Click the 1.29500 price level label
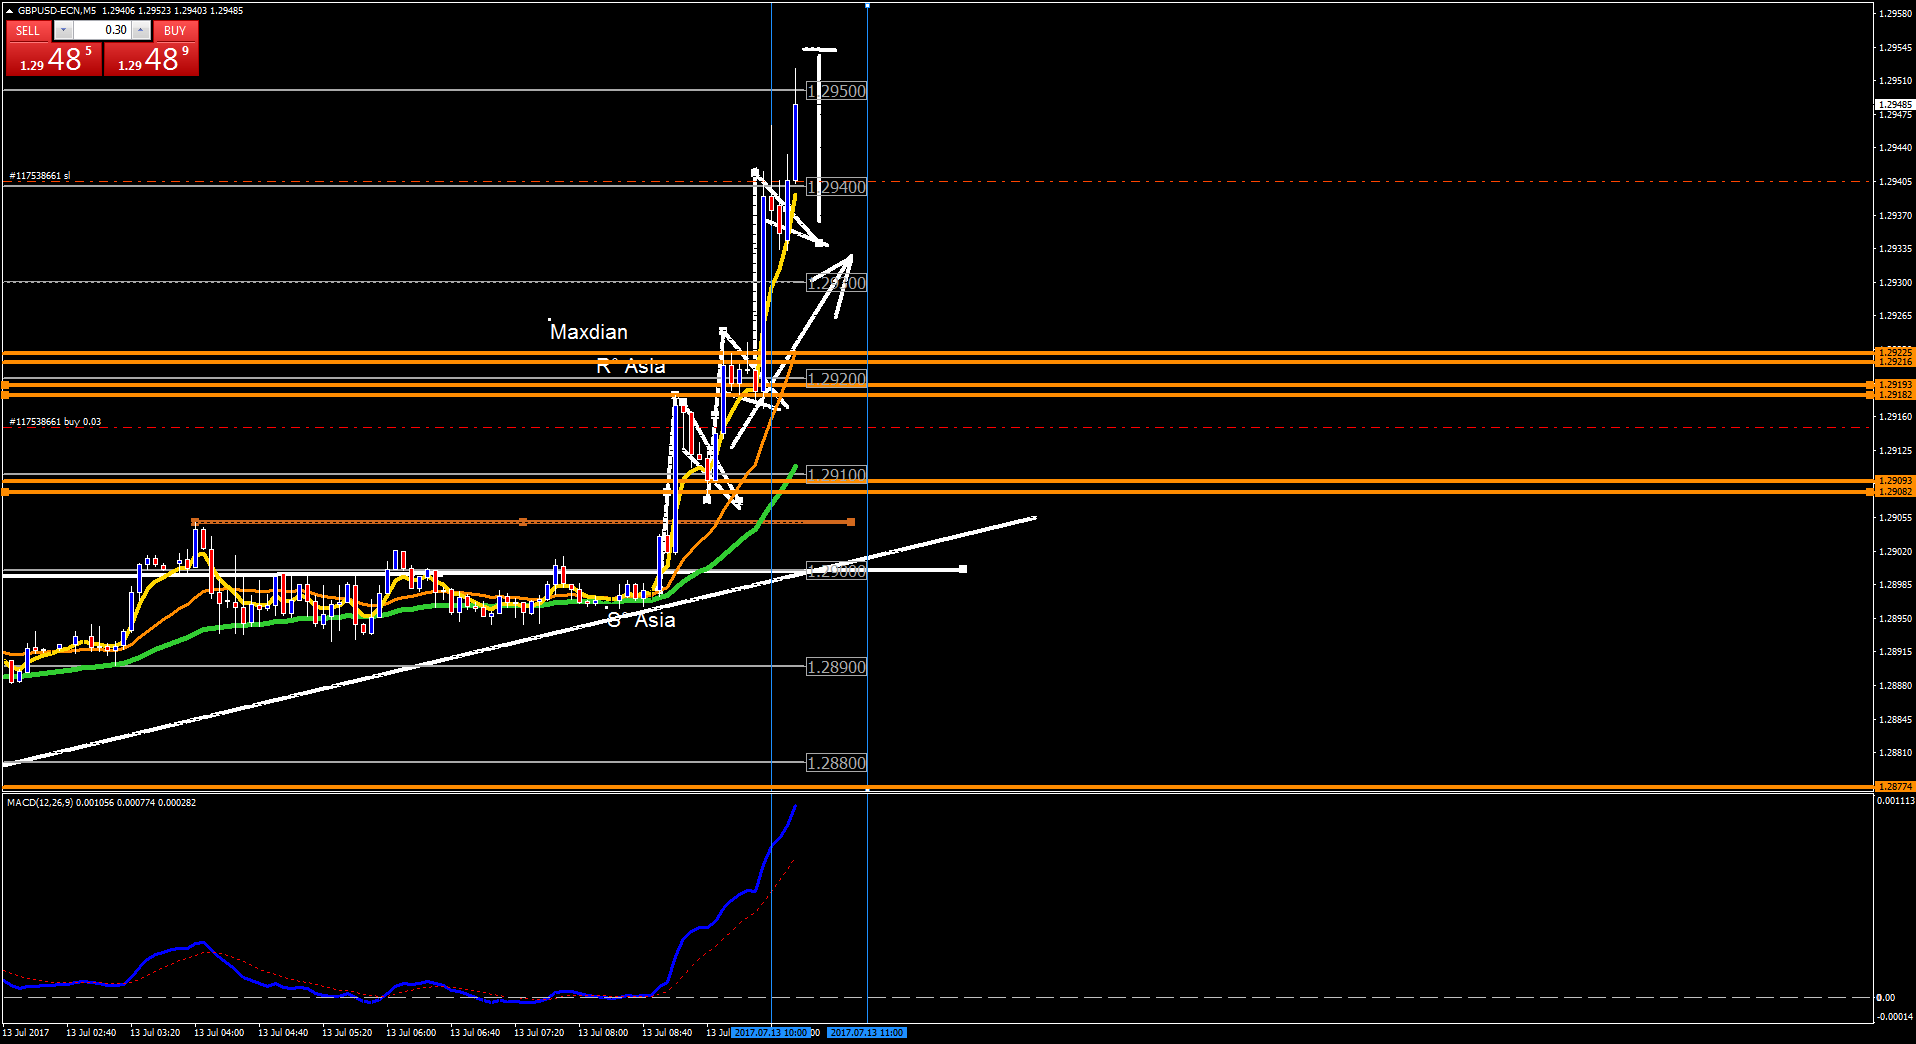Viewport: 1916px width, 1044px height. pyautogui.click(x=837, y=91)
